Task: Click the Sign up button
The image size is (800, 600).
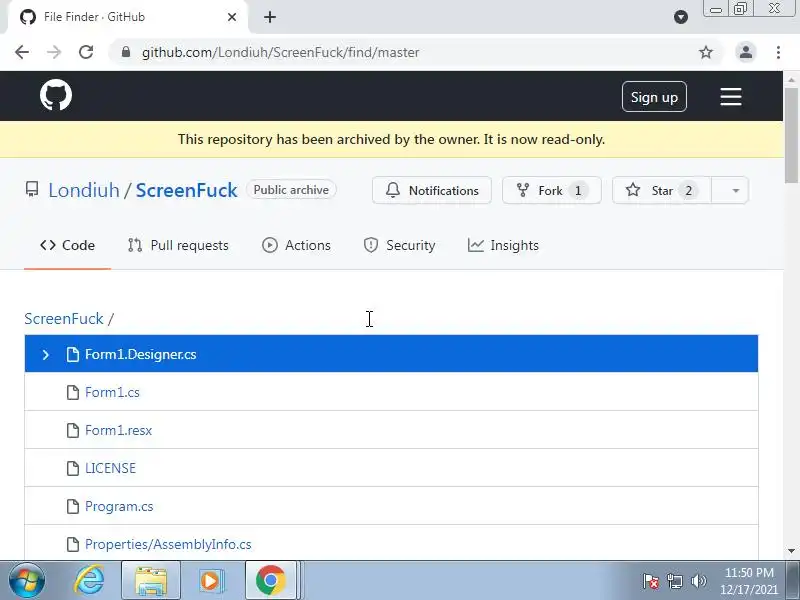Action: pyautogui.click(x=654, y=97)
